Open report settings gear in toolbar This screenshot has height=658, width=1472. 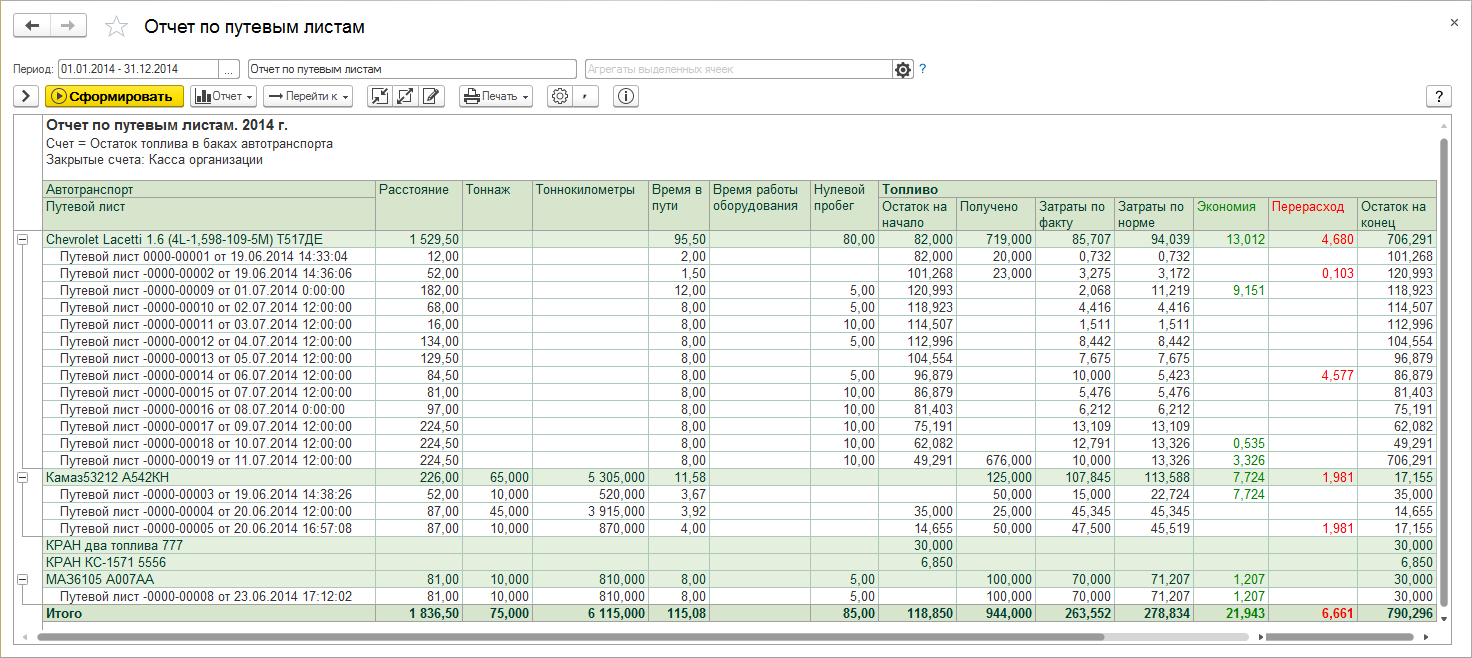560,96
